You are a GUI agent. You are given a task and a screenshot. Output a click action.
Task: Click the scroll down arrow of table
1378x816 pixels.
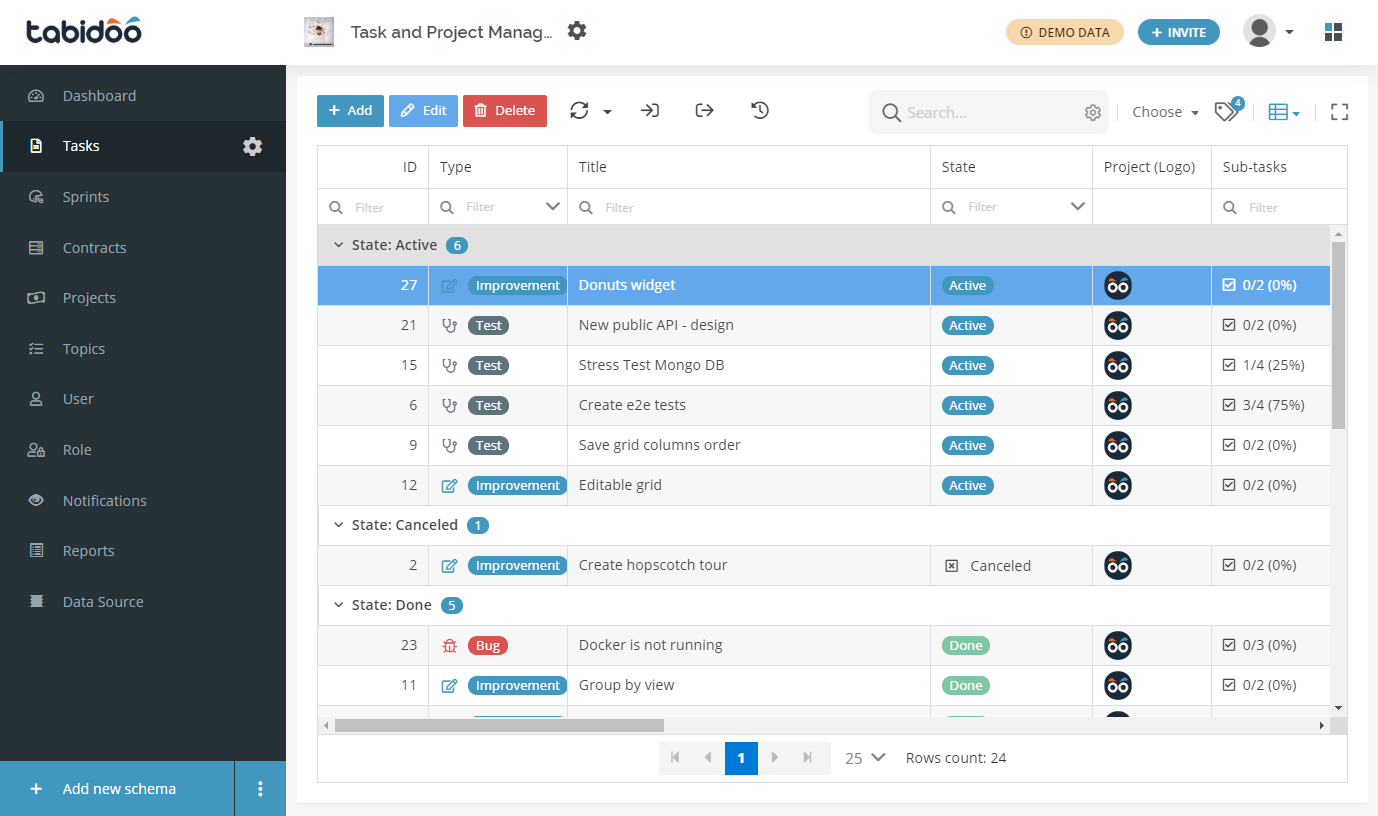[x=1339, y=708]
